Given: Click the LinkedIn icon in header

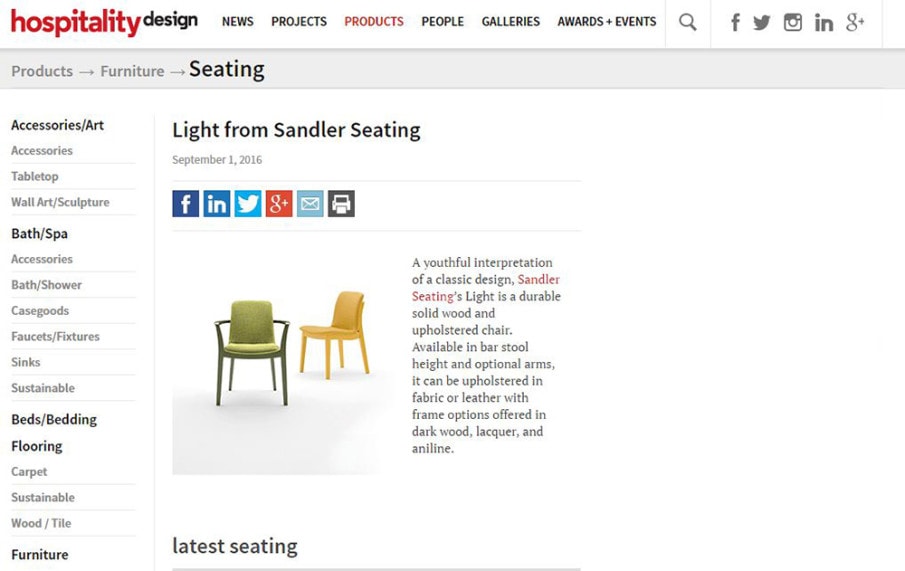Looking at the screenshot, I should (x=824, y=22).
